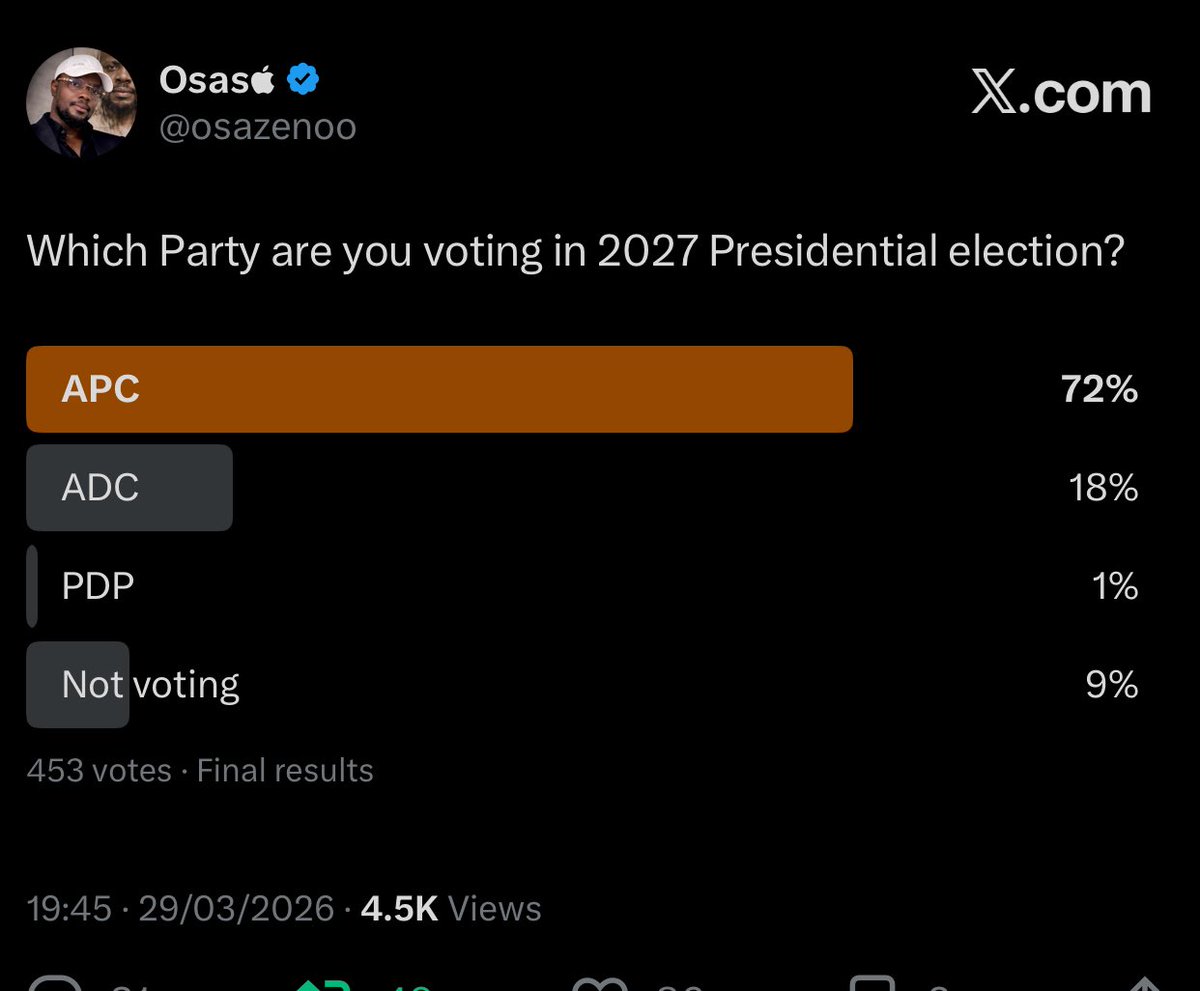Open the @osazenoo handle link

tap(258, 128)
